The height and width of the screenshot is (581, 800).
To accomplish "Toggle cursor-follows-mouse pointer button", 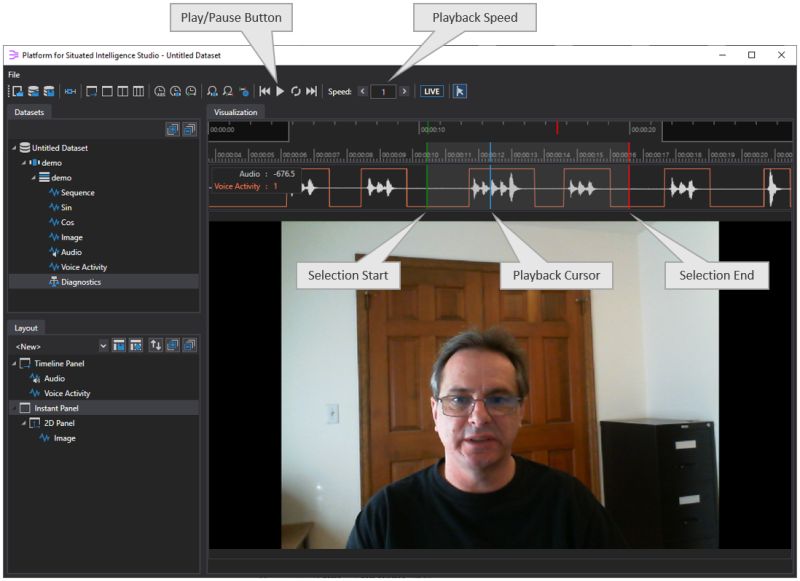I will [x=460, y=91].
